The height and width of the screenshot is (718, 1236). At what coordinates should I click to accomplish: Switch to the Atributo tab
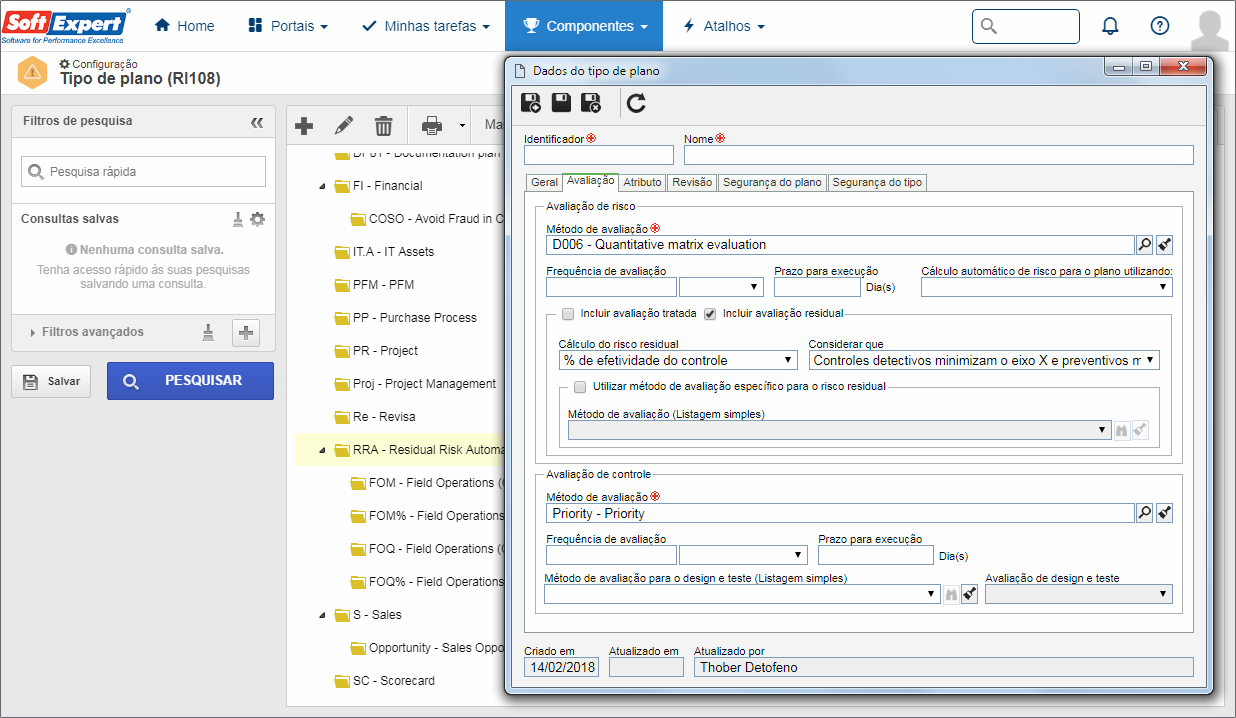(642, 182)
